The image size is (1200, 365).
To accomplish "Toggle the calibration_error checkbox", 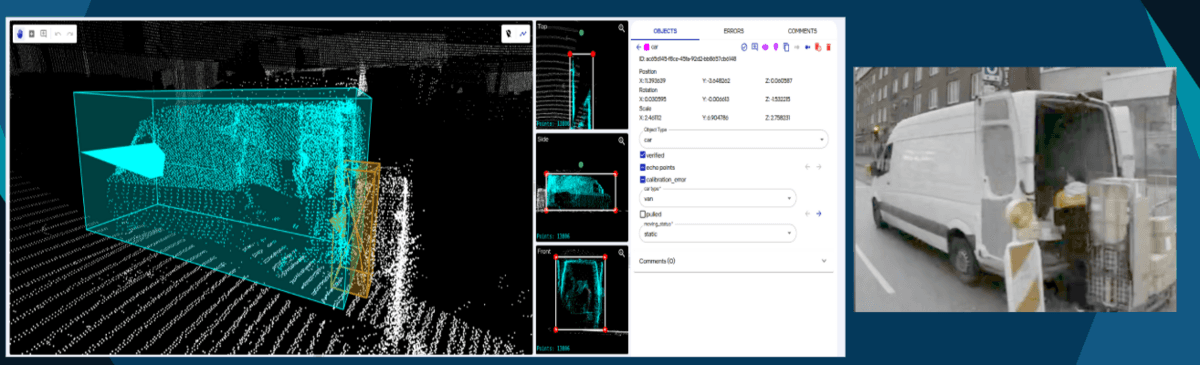I will 643,179.
